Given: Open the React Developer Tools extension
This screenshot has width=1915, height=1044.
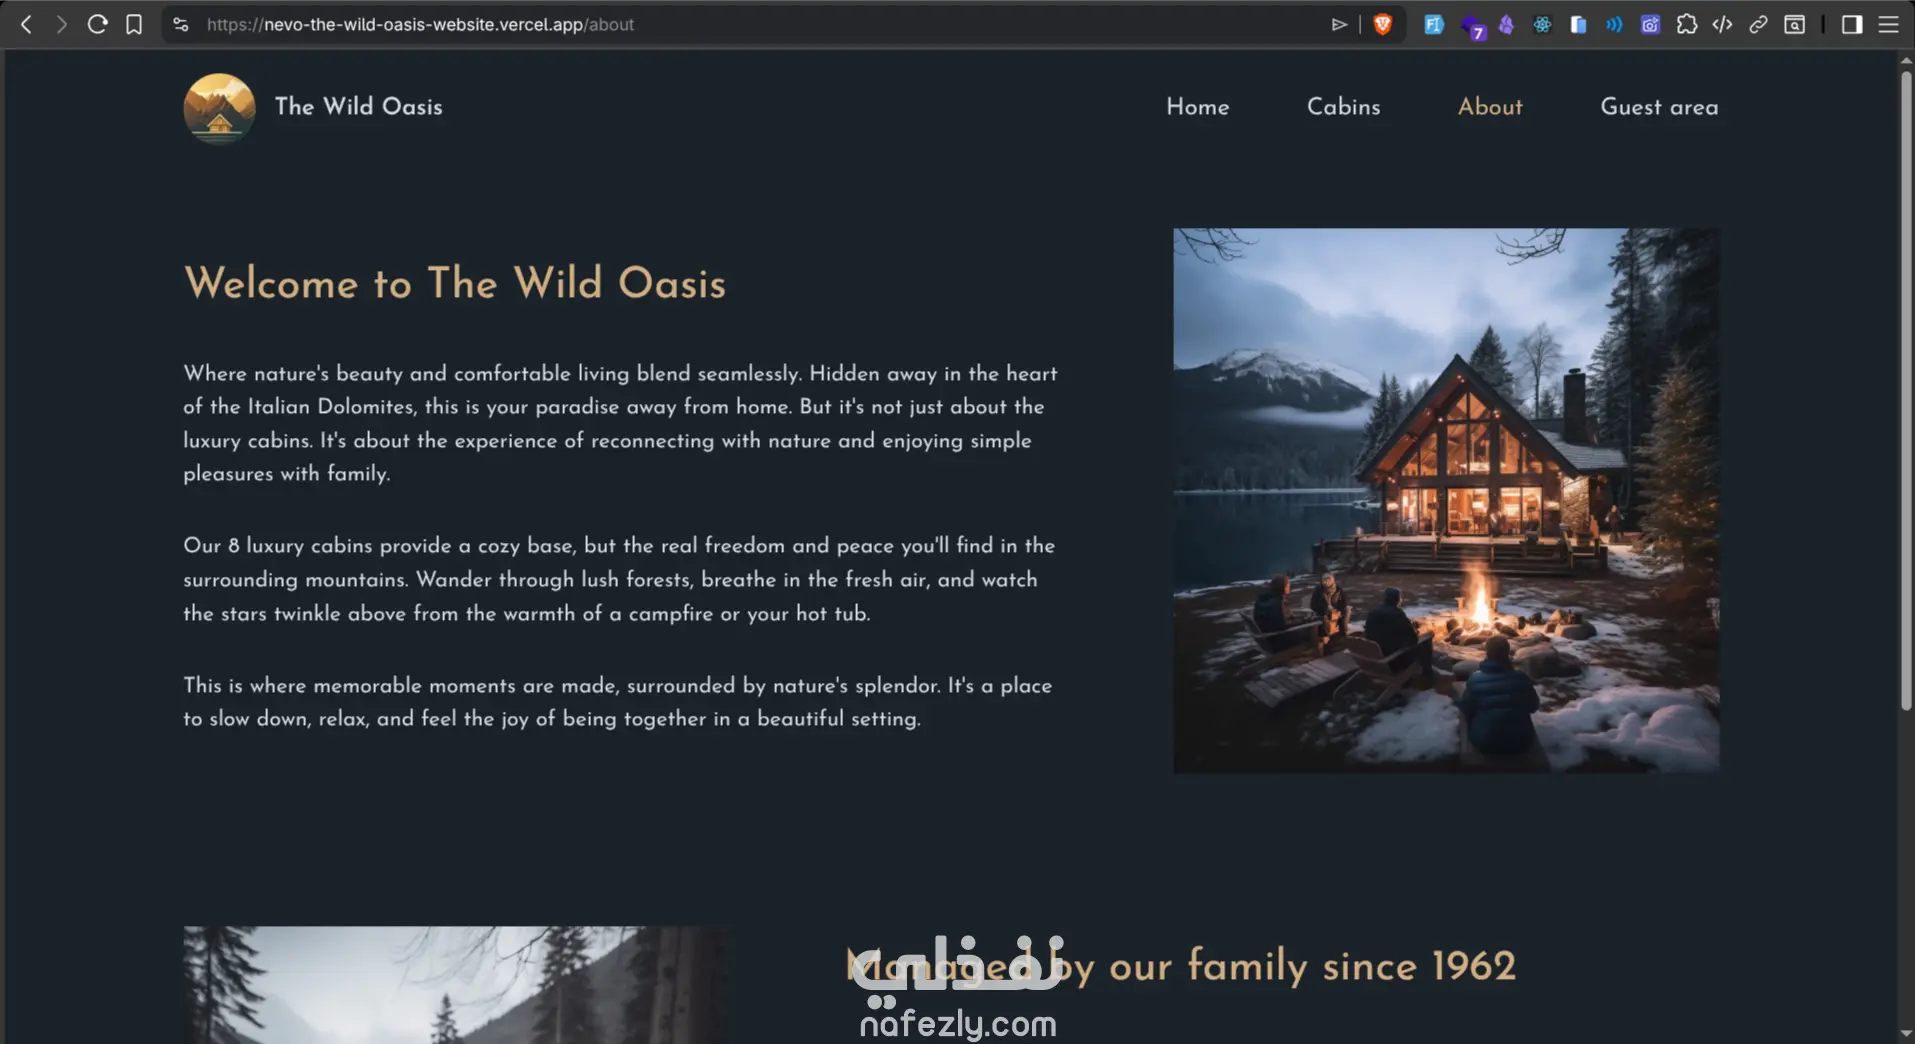Looking at the screenshot, I should (1542, 25).
